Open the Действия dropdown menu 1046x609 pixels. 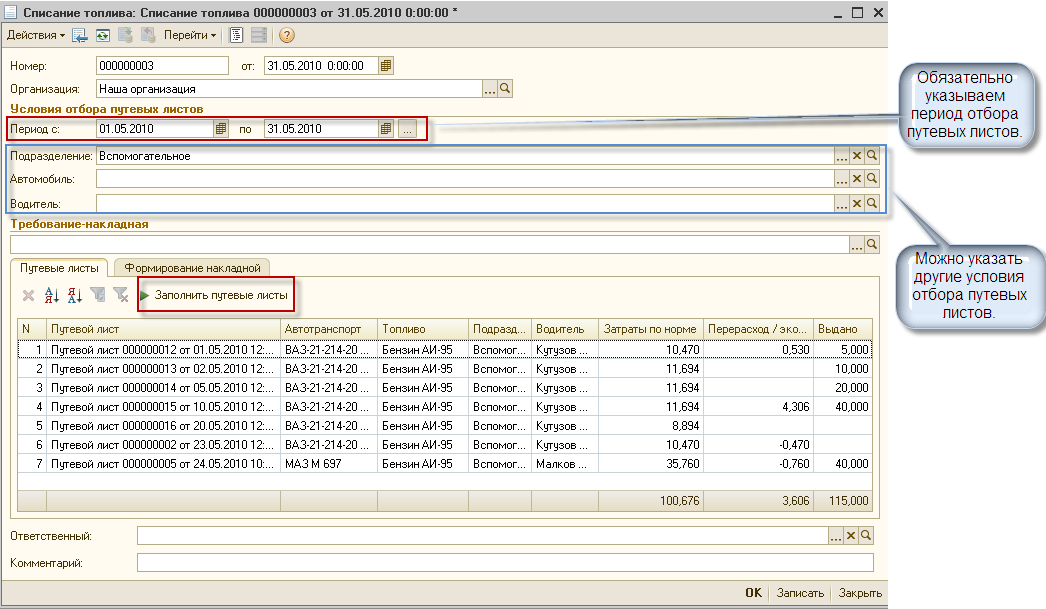[x=35, y=35]
